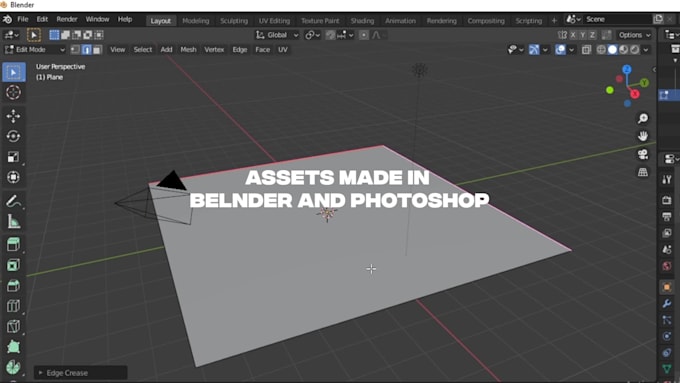Open the File menu
Screen dimensions: 680x383
tap(23, 20)
